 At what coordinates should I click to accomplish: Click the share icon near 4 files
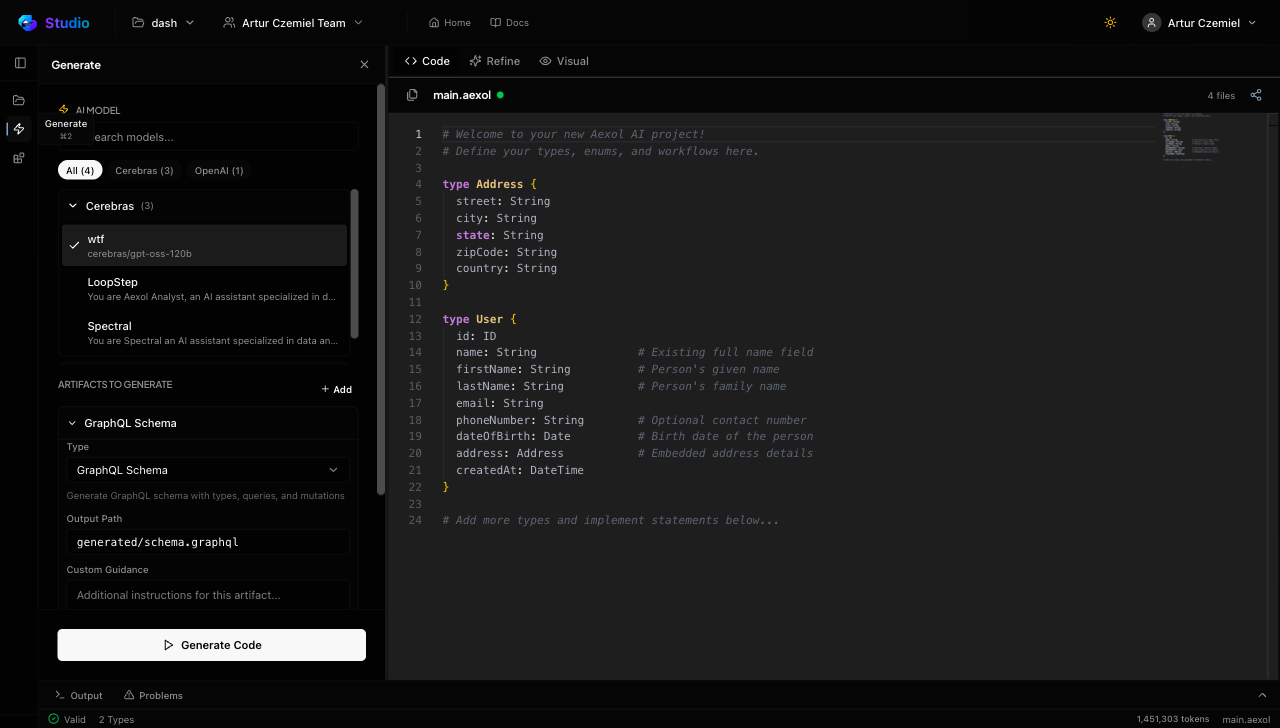(x=1256, y=96)
